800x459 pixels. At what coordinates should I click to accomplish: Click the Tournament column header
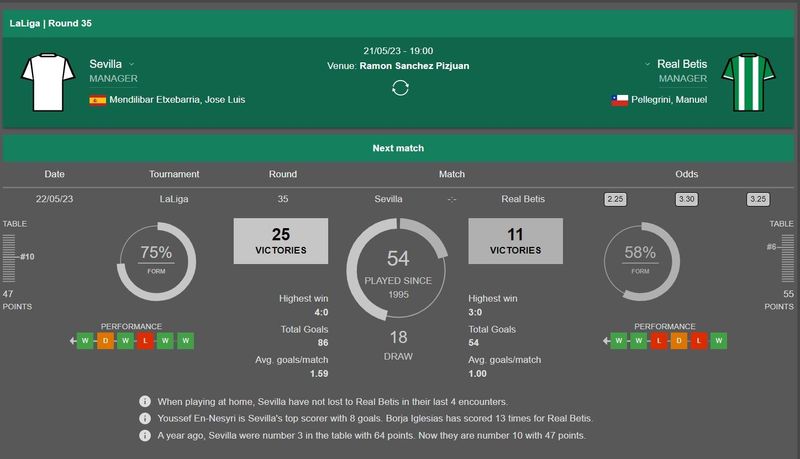tap(174, 174)
